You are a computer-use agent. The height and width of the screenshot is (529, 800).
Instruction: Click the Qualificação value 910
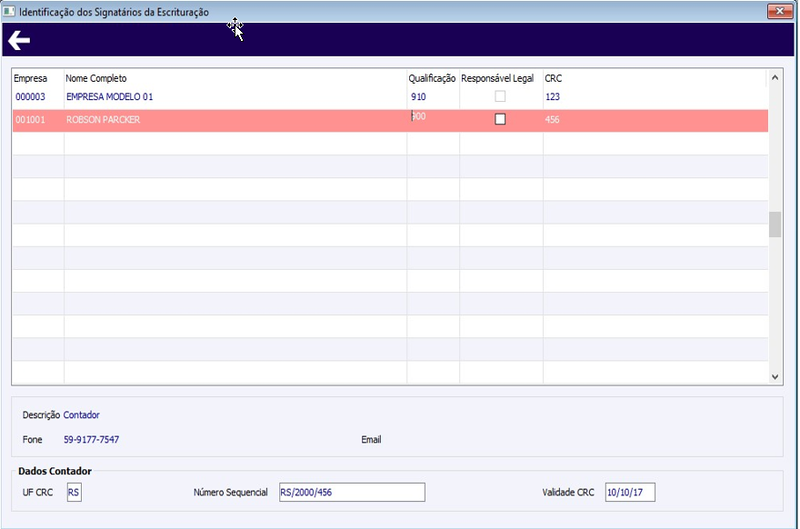pyautogui.click(x=418, y=97)
